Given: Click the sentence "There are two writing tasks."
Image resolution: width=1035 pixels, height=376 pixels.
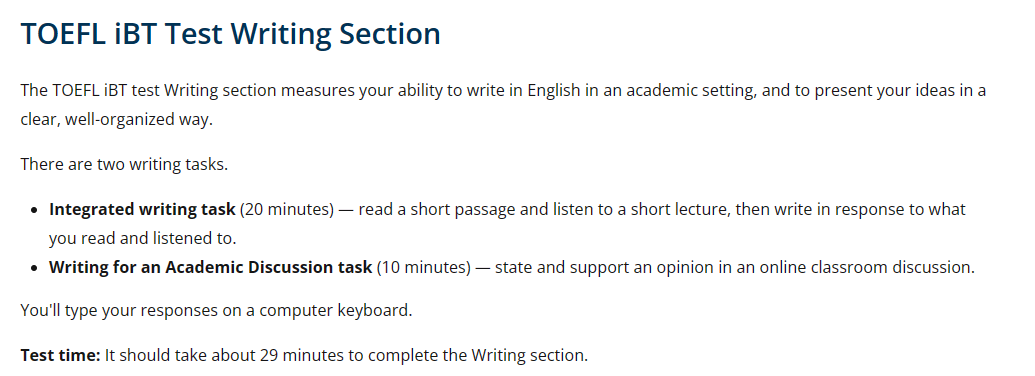Looking at the screenshot, I should click(x=124, y=164).
